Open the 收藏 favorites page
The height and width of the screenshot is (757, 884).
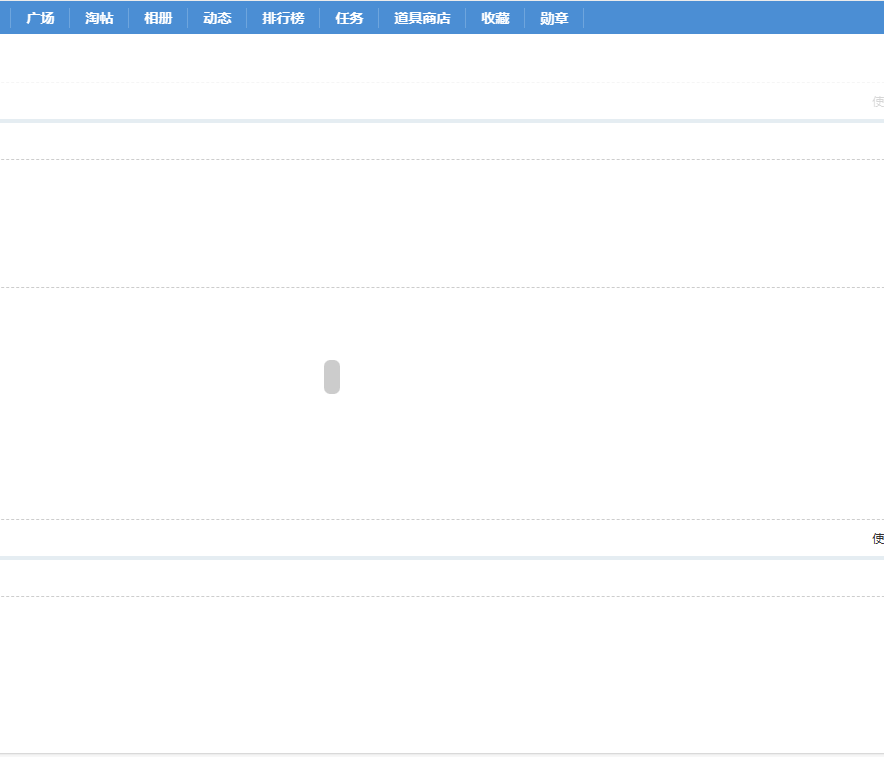pyautogui.click(x=495, y=18)
